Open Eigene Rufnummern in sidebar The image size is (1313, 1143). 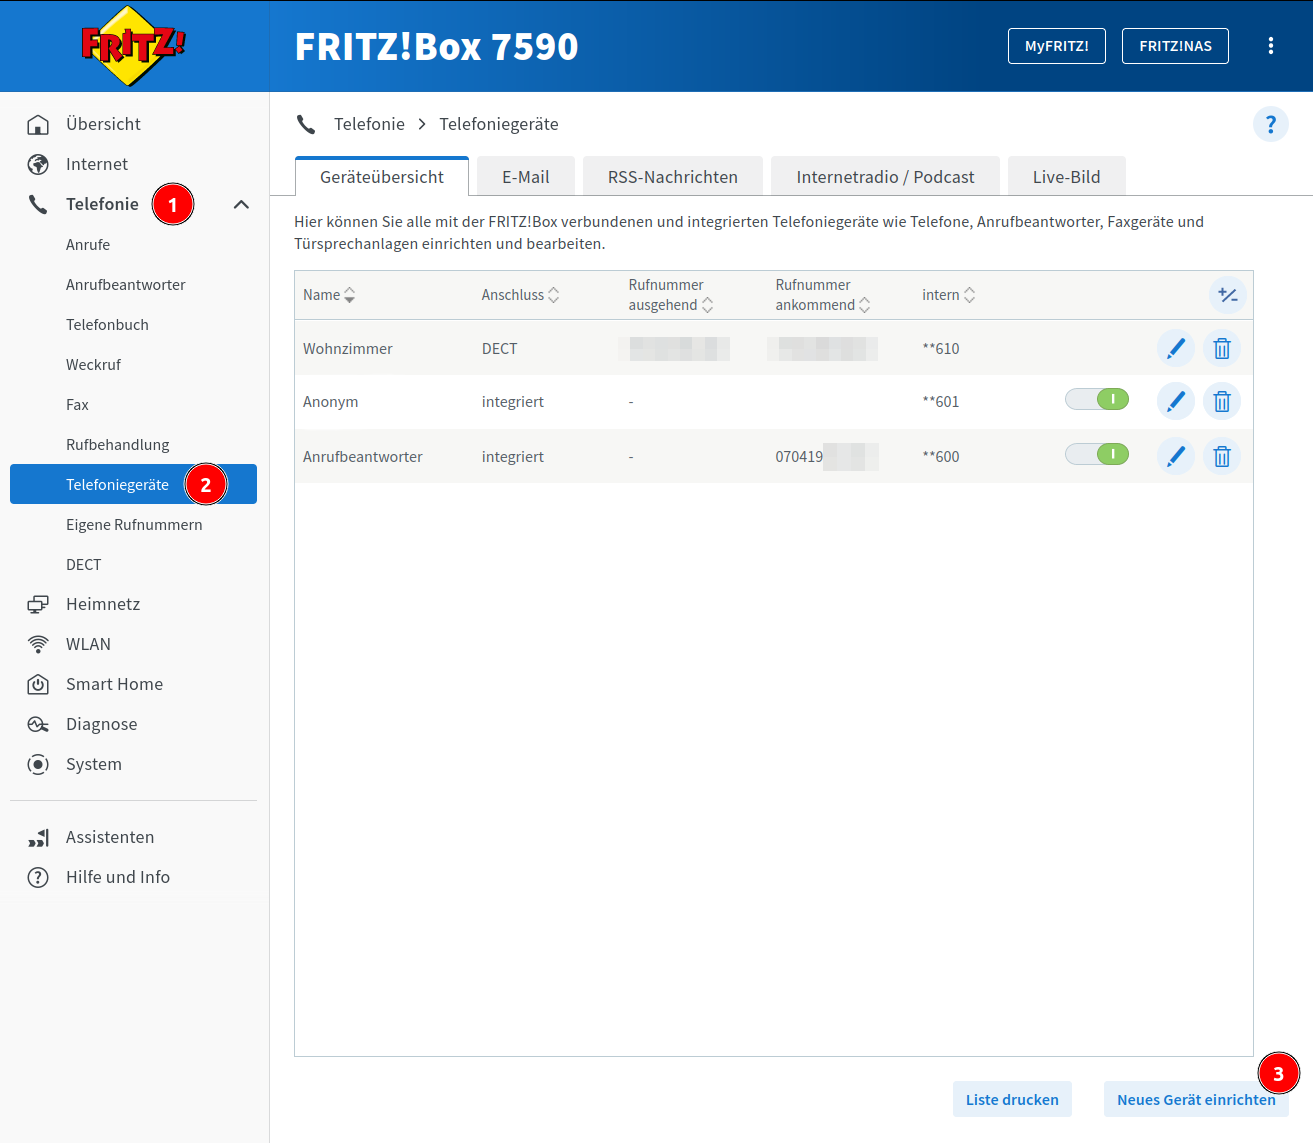(x=134, y=525)
